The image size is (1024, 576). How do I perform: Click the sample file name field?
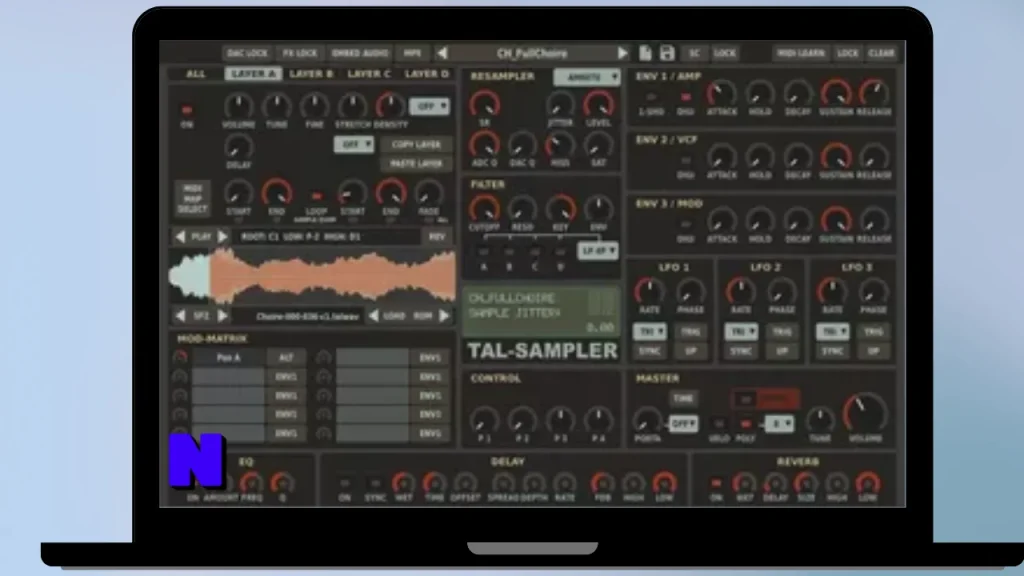(x=299, y=316)
